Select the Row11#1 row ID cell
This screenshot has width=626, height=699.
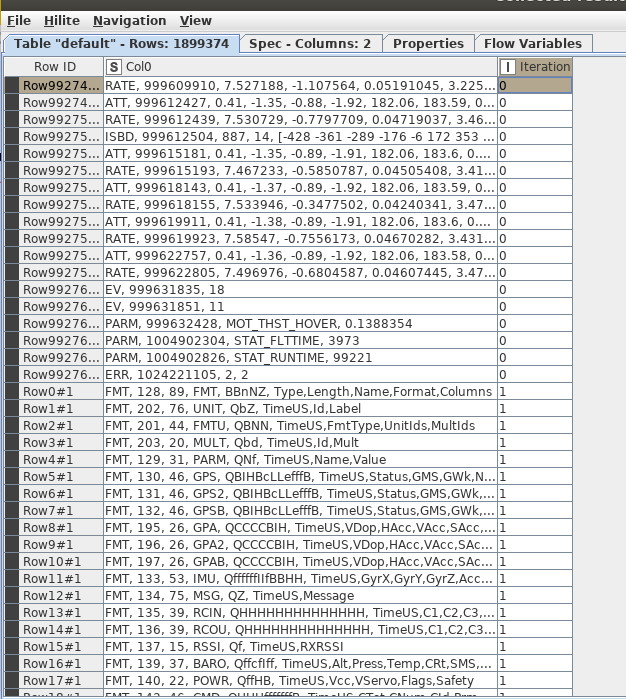coord(61,578)
